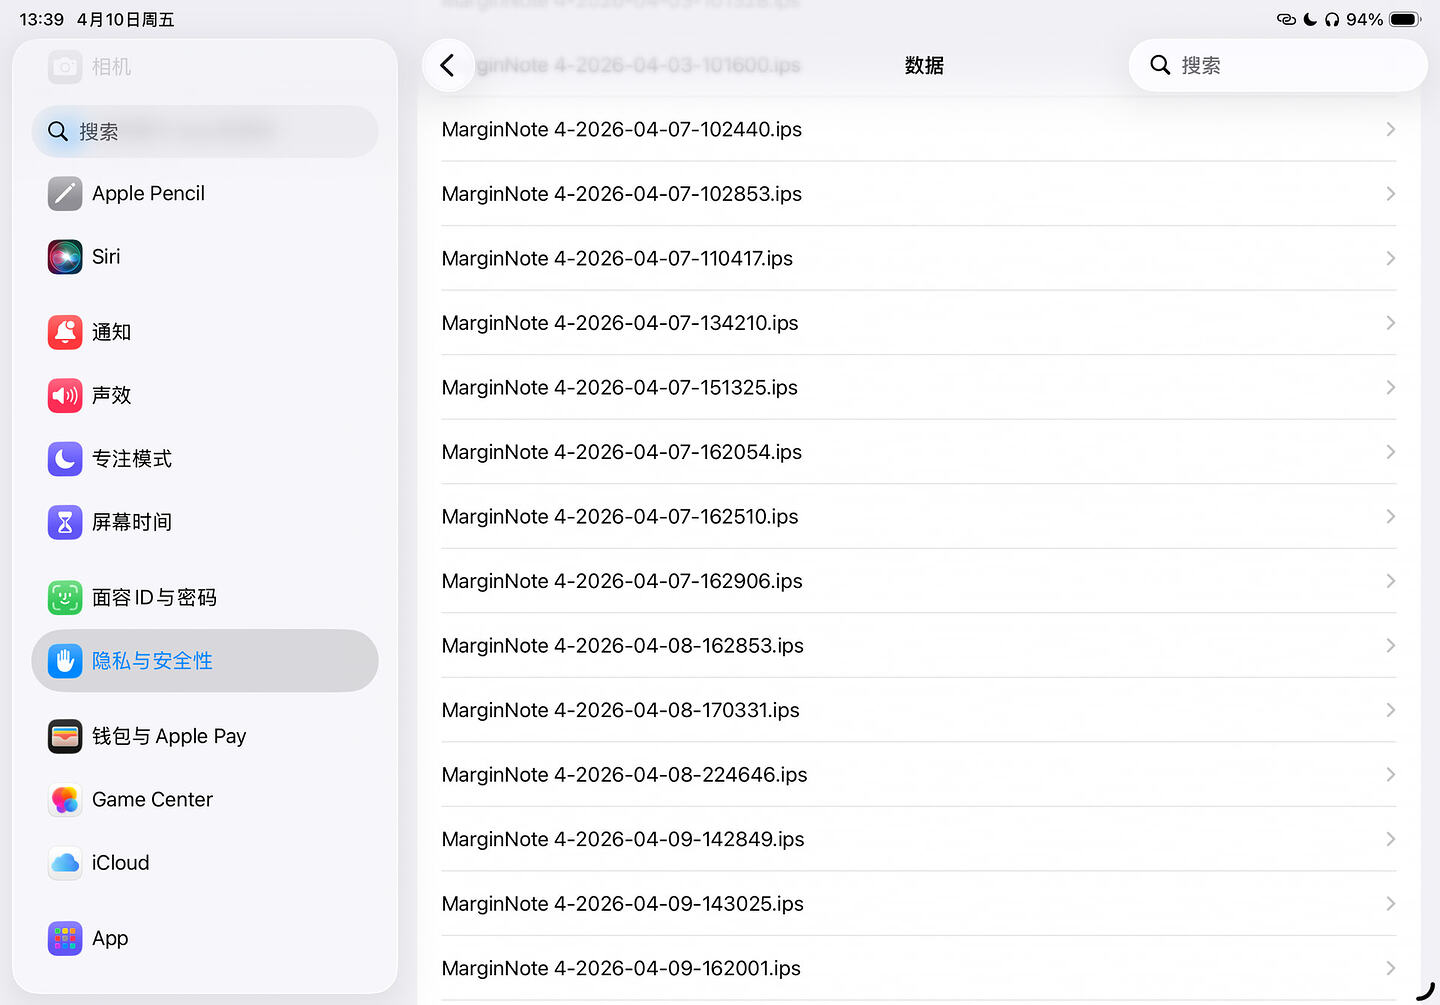Viewport: 1440px width, 1005px height.
Task: Open the Game Center label
Action: [x=152, y=800]
